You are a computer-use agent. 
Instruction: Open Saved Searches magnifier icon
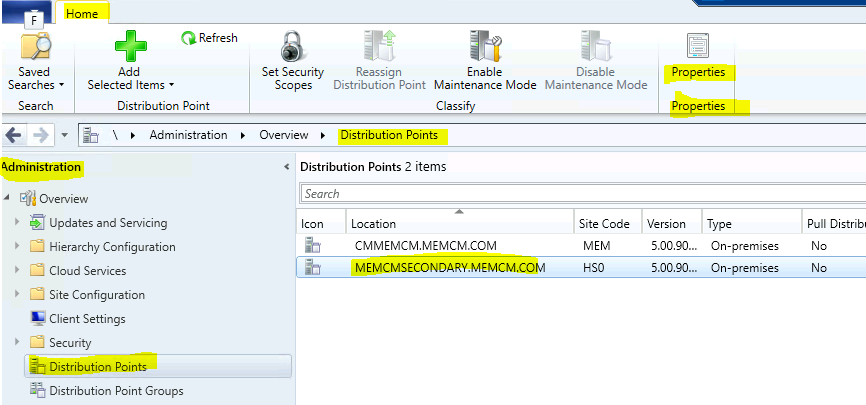(x=36, y=46)
